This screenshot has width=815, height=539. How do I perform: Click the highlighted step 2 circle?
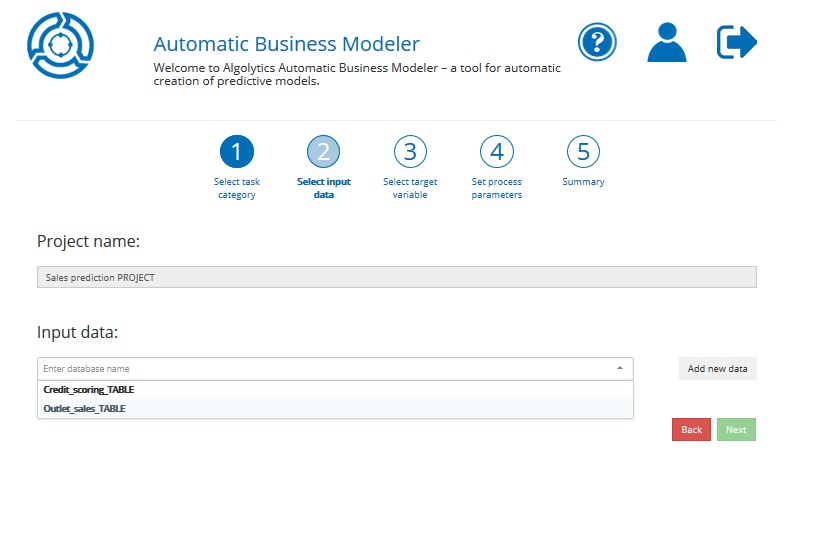[323, 152]
